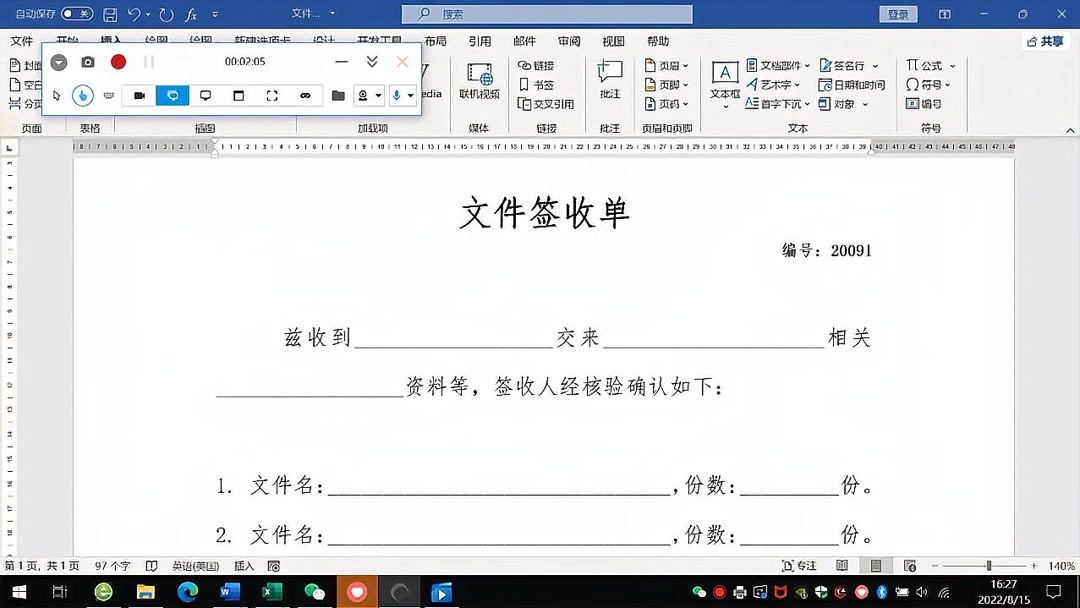
Task: Click 共享 to share the document
Action: pos(1046,41)
